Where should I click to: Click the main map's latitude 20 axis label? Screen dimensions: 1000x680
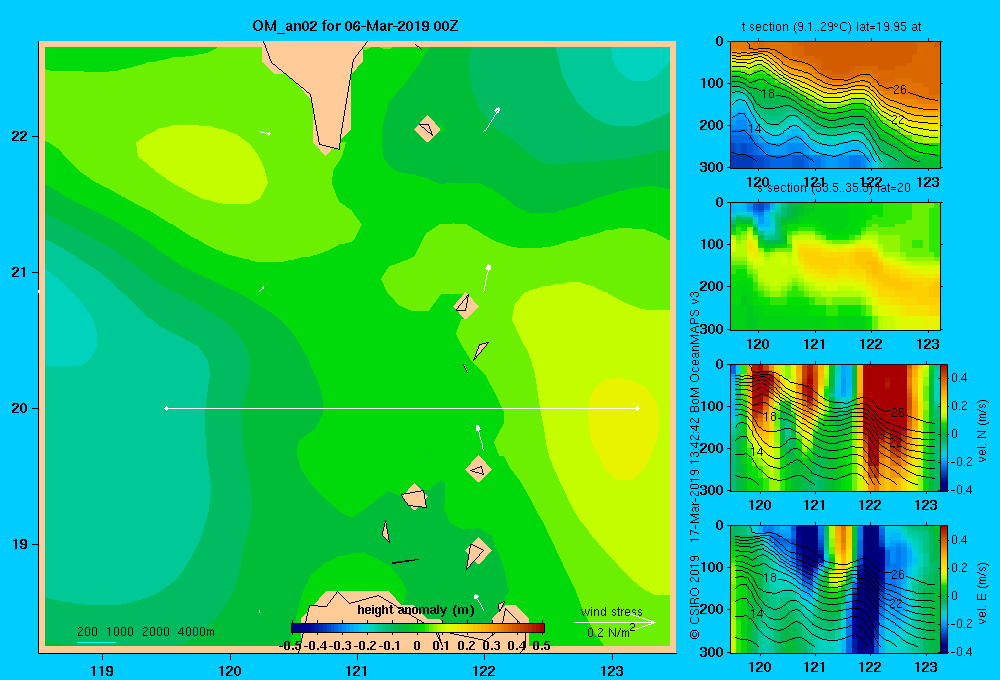(20, 408)
